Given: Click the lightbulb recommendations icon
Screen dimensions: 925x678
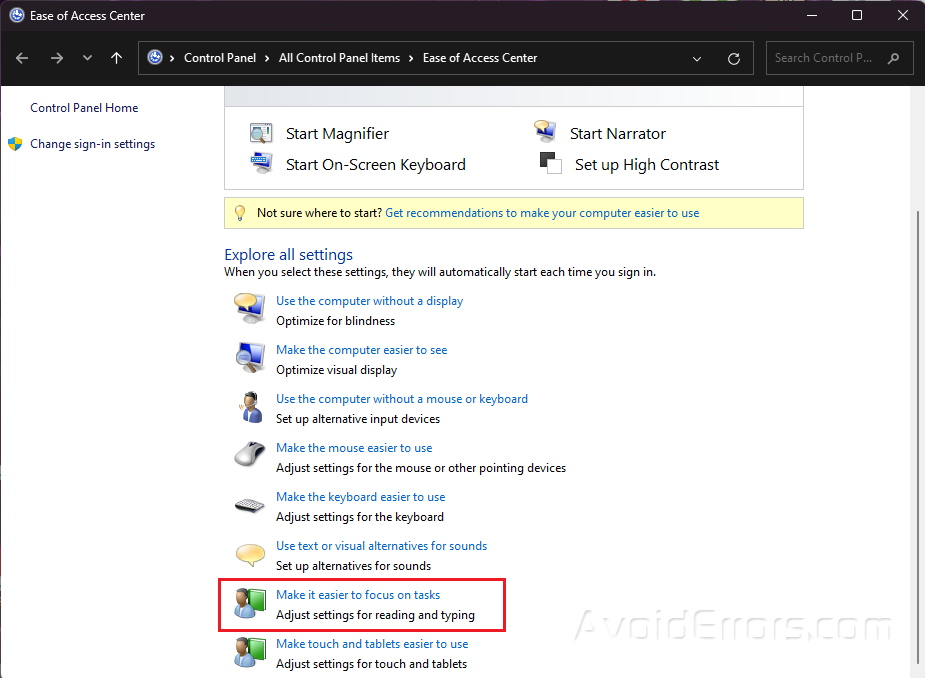Looking at the screenshot, I should 239,213.
